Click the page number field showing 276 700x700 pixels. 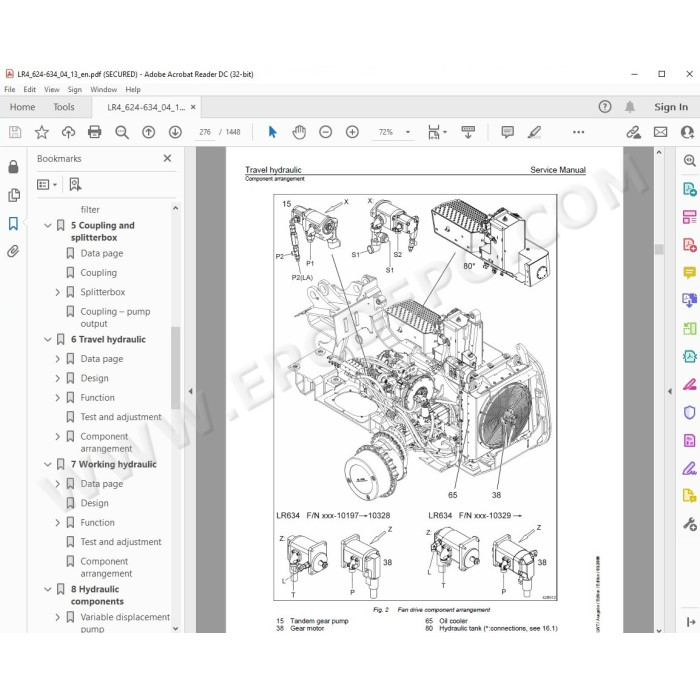tap(205, 132)
